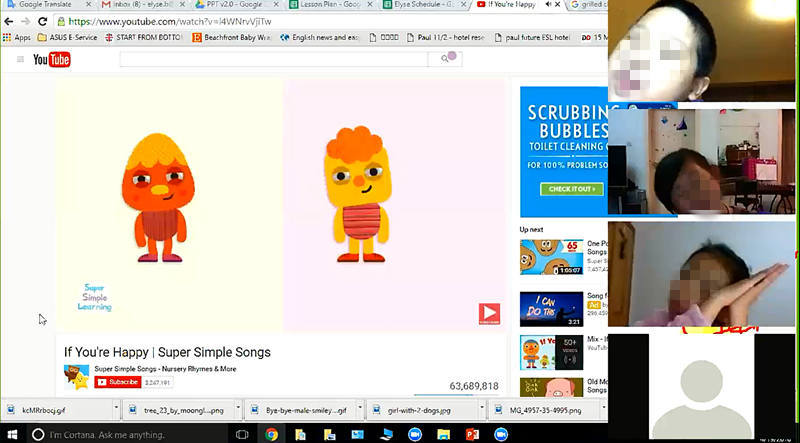
Task: Click the YouTube logo
Action: pos(52,60)
